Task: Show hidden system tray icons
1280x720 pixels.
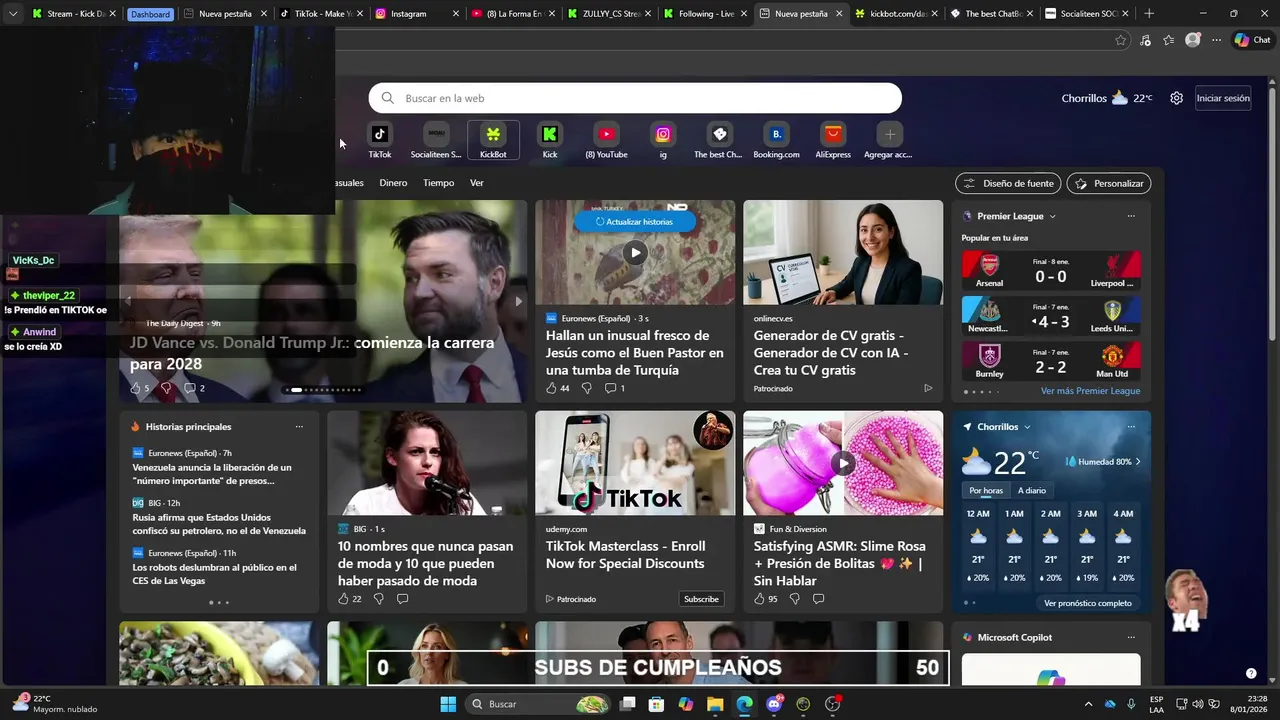Action: point(1089,704)
